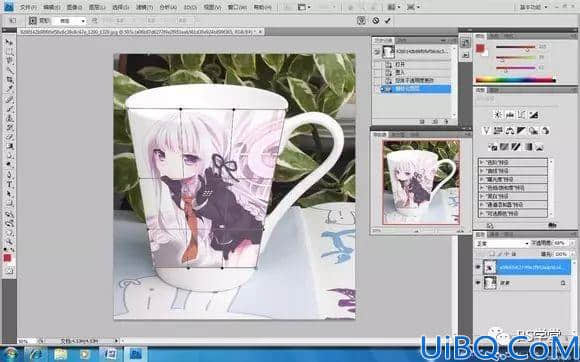Add a Levels adjustment

pos(510,115)
